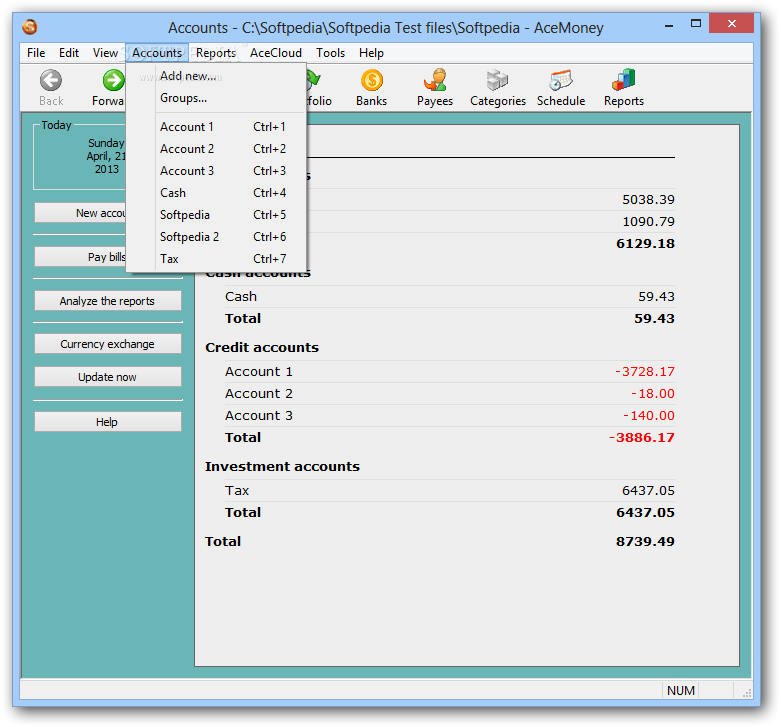Open Account 2 under Credit accounts
Viewport: 781px width, 727px height.
pyautogui.click(x=450, y=393)
